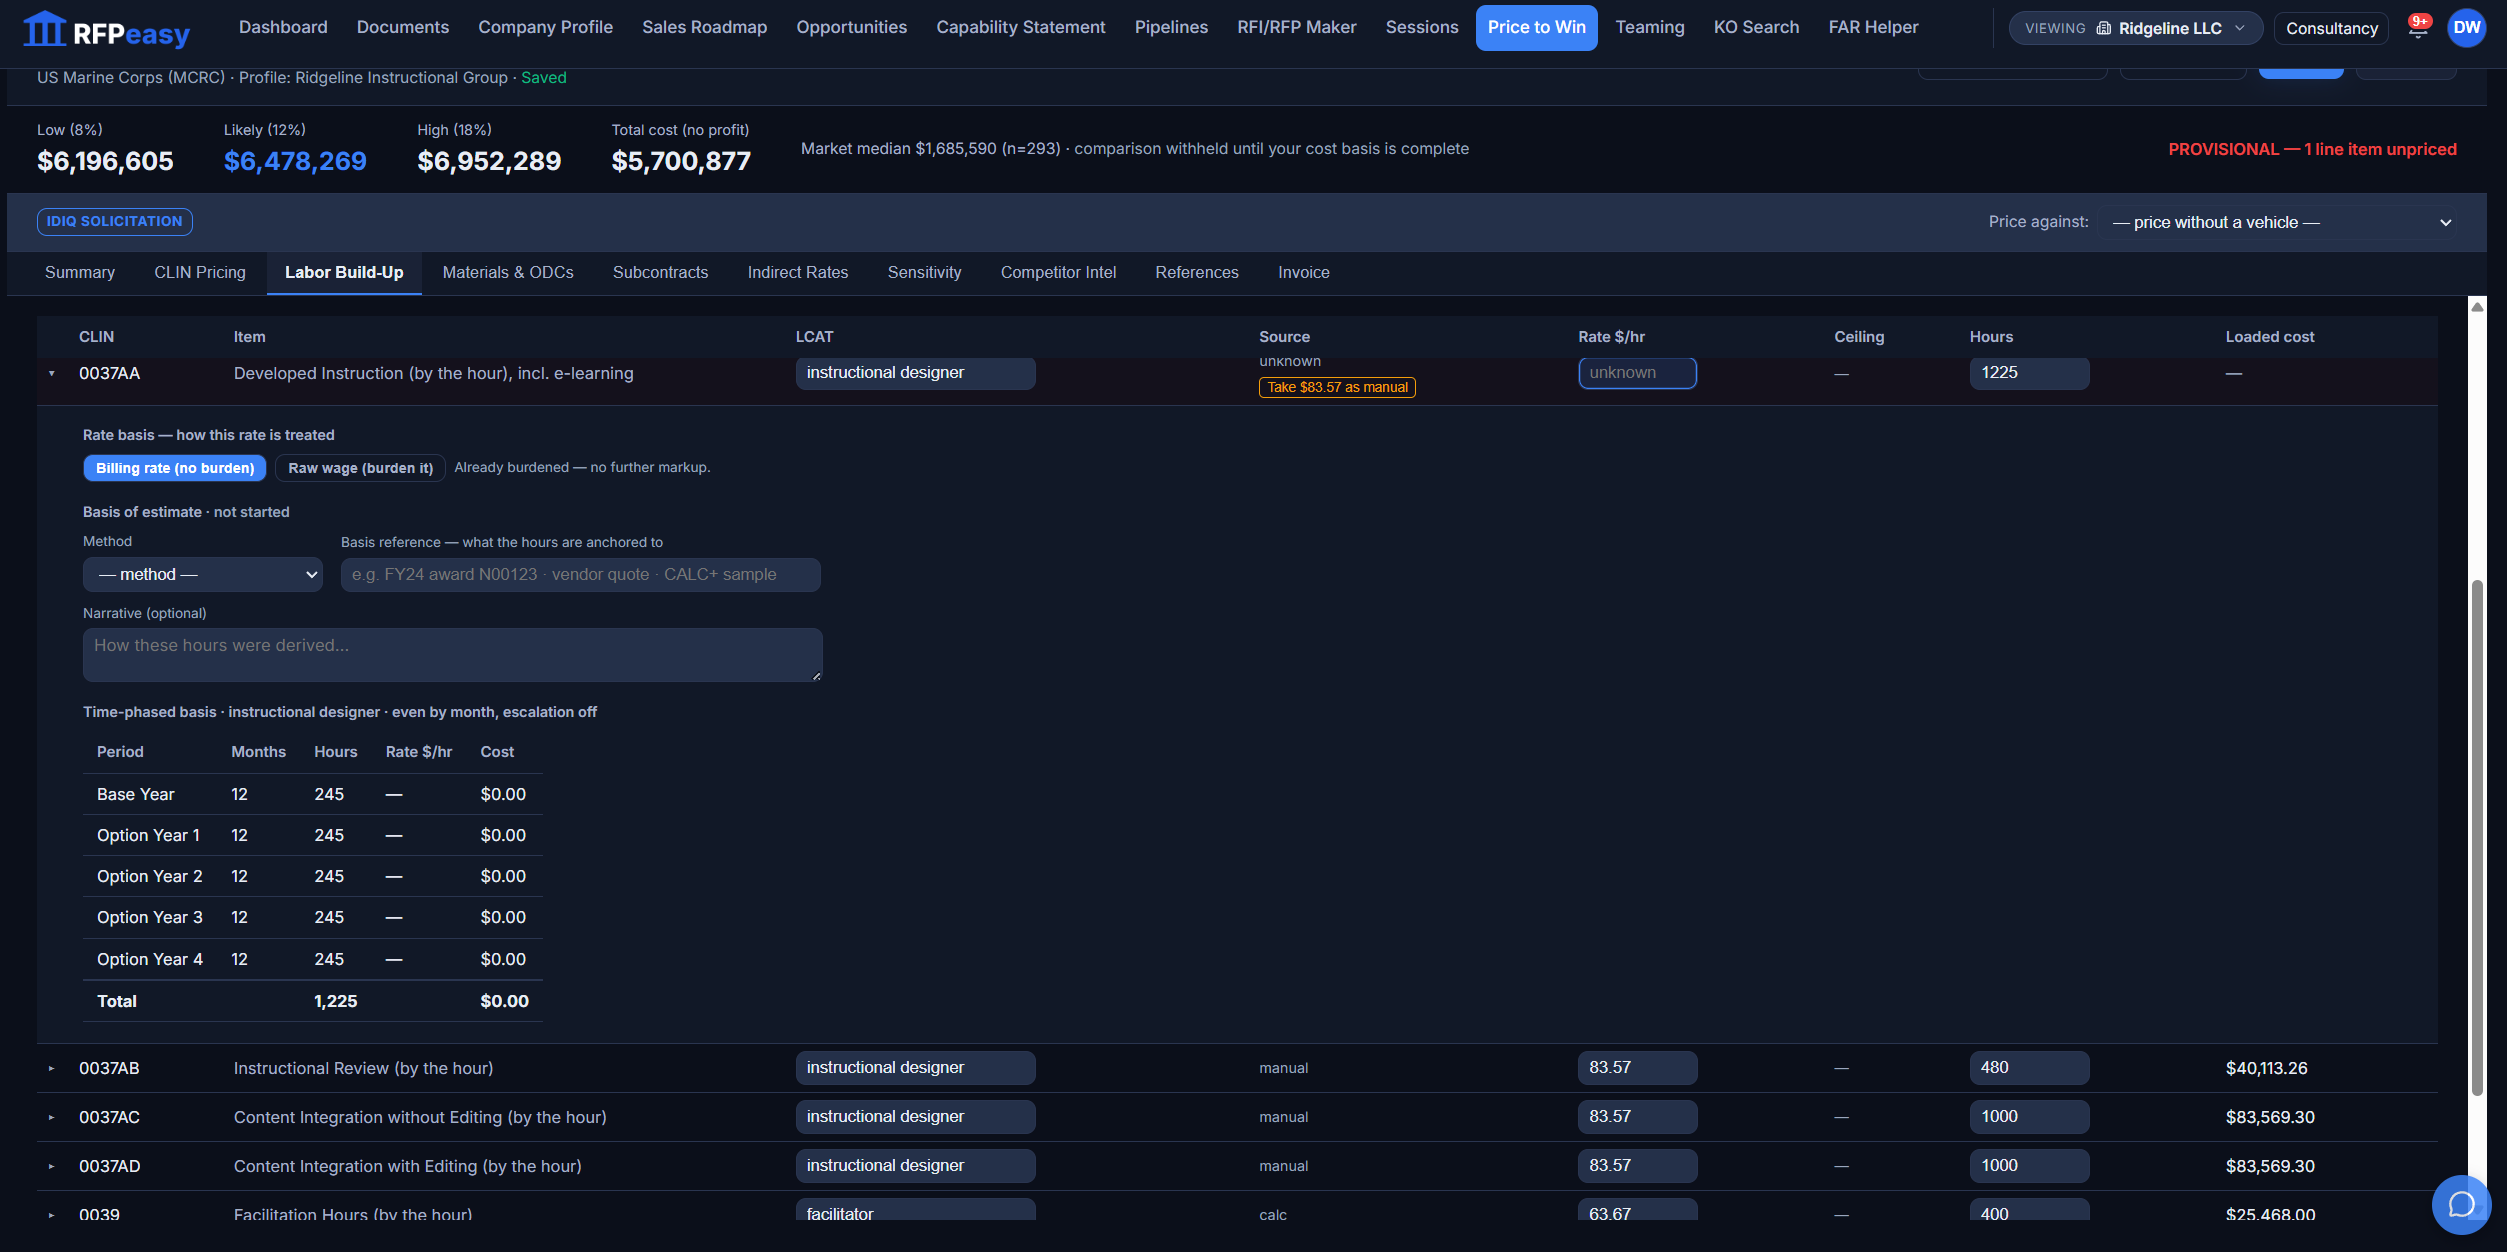
Task: Focus the Narrative textarea
Action: pos(452,654)
